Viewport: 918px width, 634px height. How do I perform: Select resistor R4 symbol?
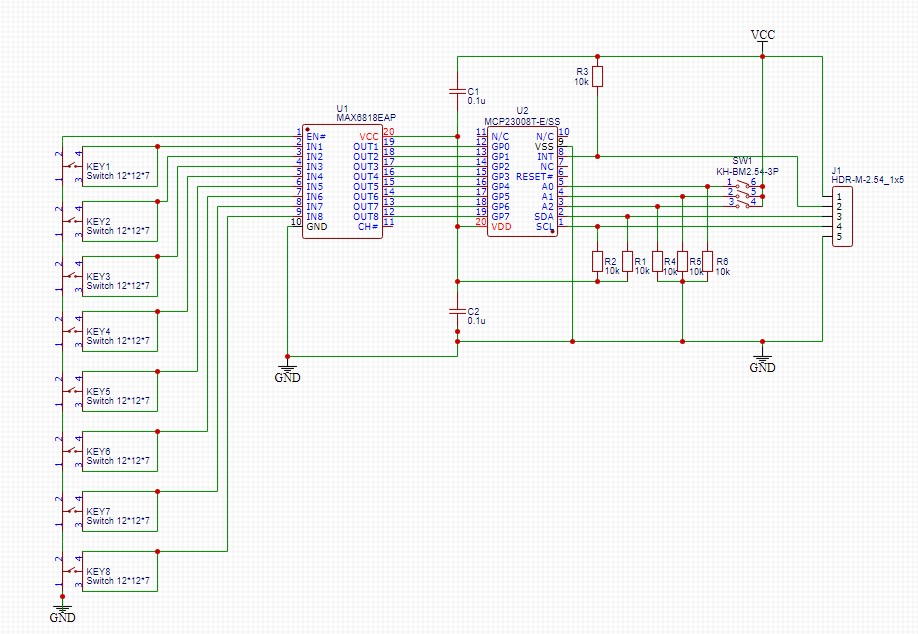point(657,262)
